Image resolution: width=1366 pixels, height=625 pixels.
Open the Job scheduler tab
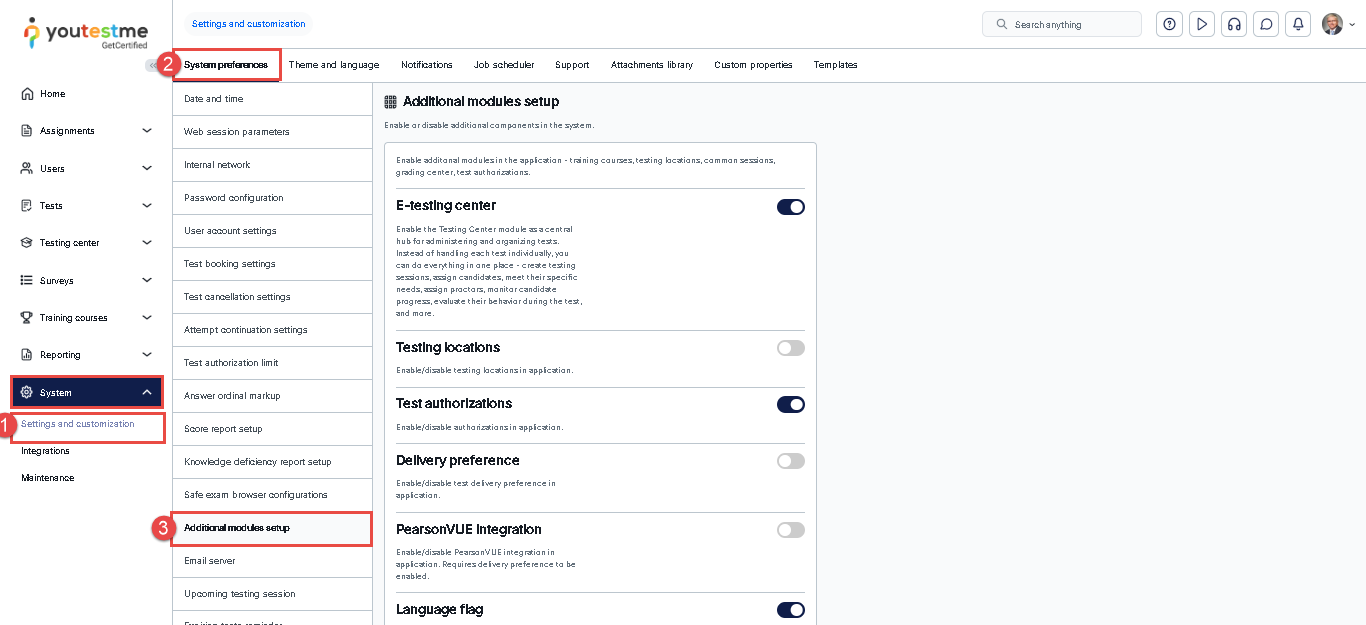[504, 65]
